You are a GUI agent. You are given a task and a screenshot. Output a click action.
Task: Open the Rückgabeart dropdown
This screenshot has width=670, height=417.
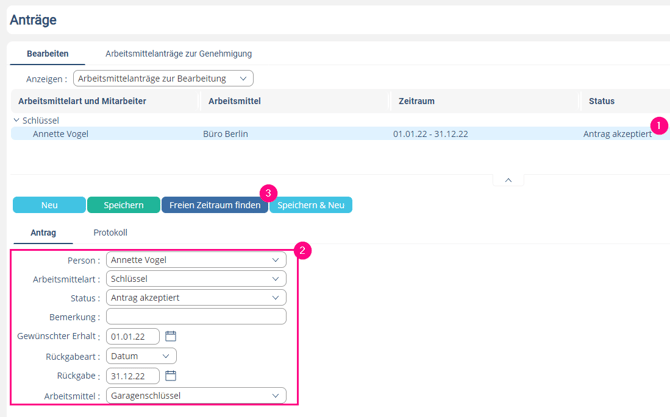pos(141,356)
